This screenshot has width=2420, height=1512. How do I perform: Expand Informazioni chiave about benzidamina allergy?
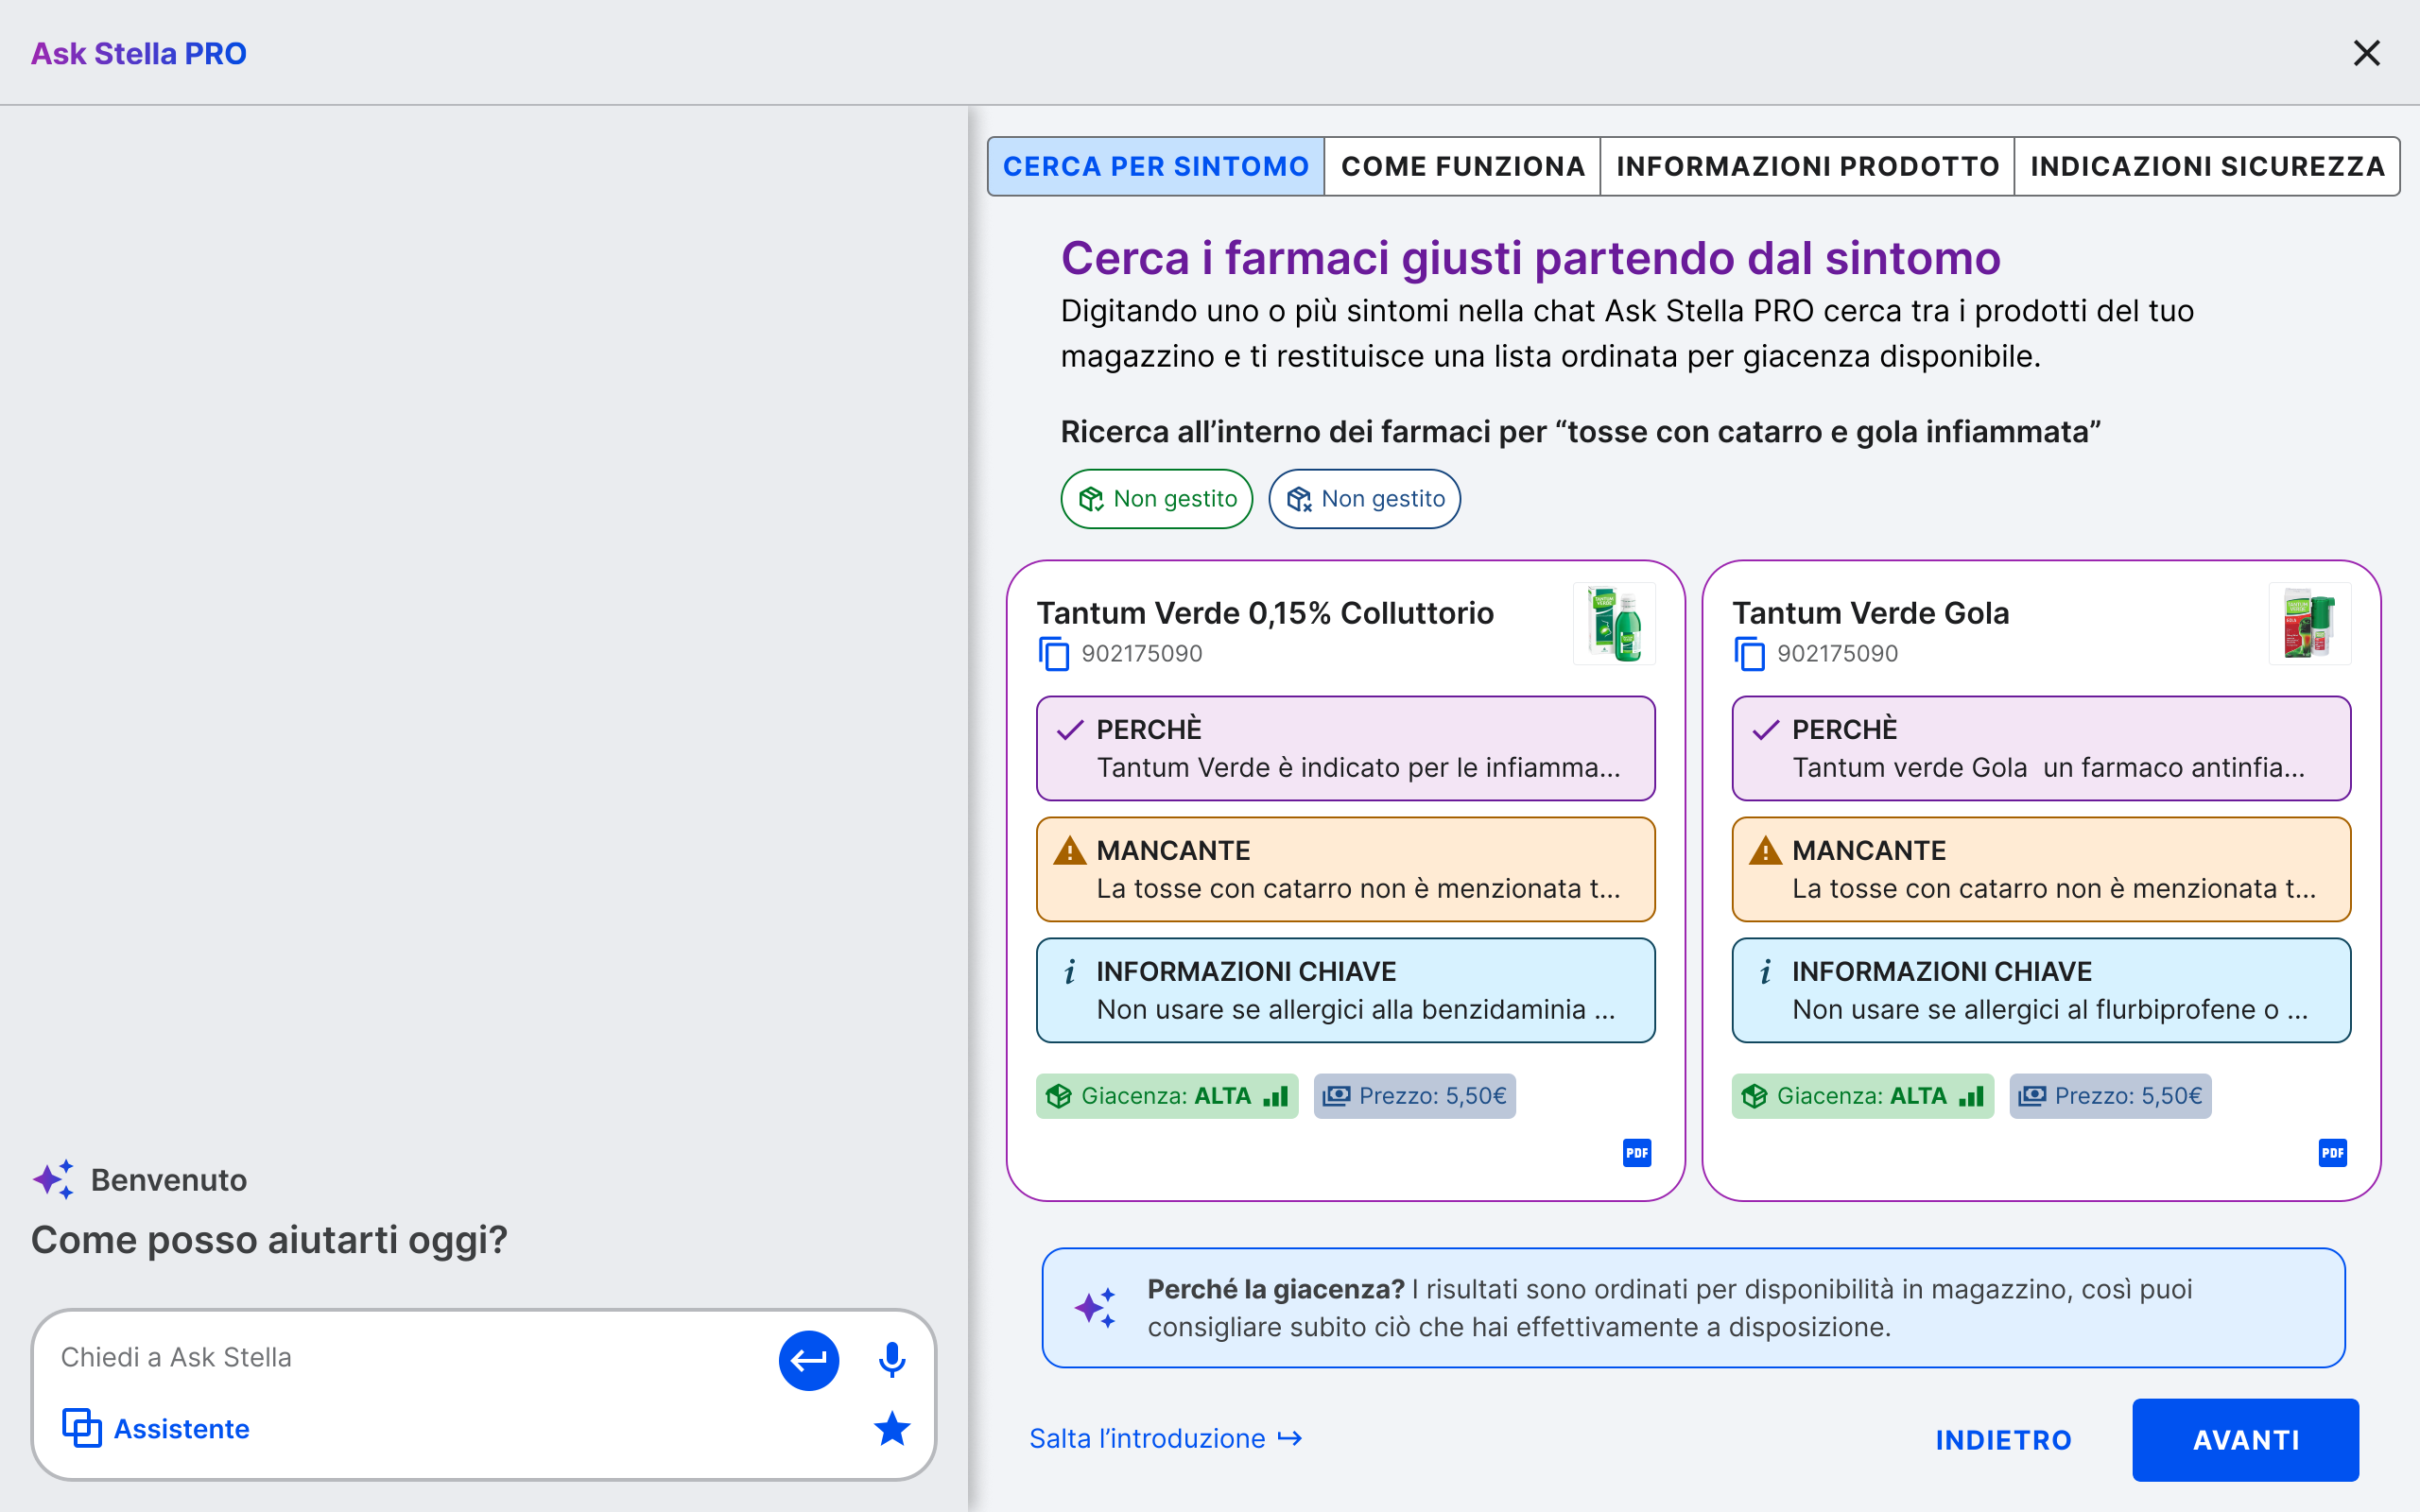click(x=1346, y=991)
